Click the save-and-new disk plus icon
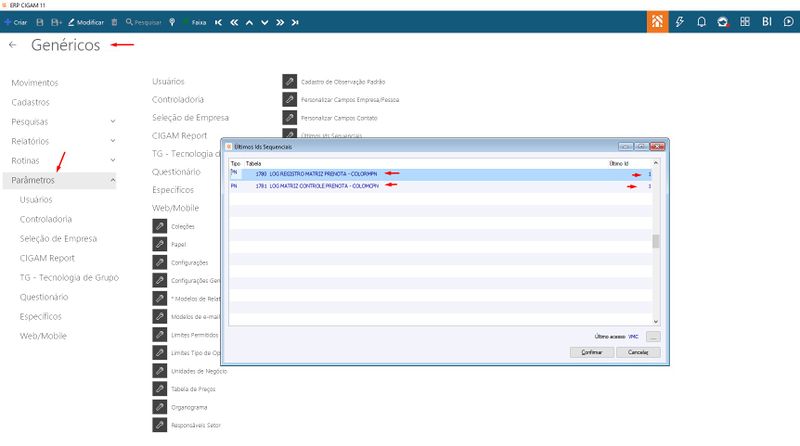The width and height of the screenshot is (800, 446). (x=56, y=22)
